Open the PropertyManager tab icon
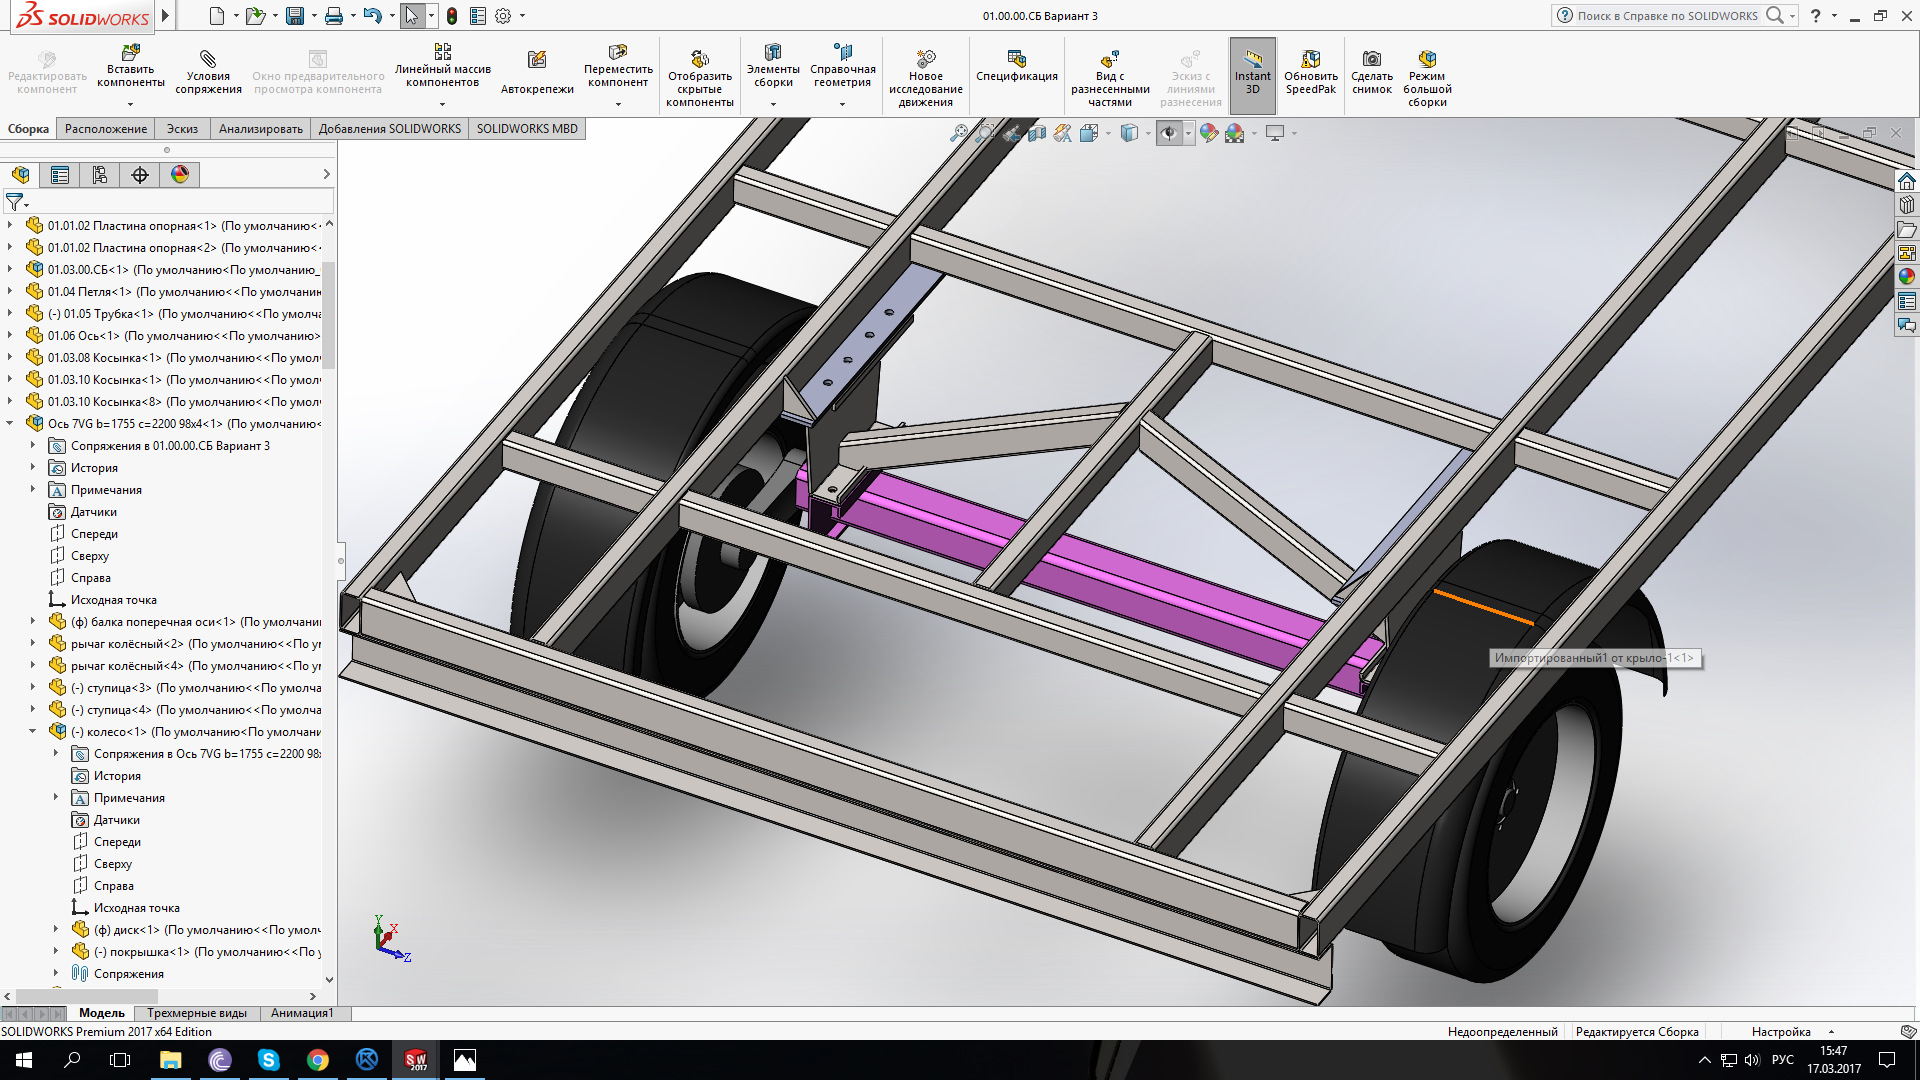Screen dimensions: 1920x1080 [x=60, y=175]
